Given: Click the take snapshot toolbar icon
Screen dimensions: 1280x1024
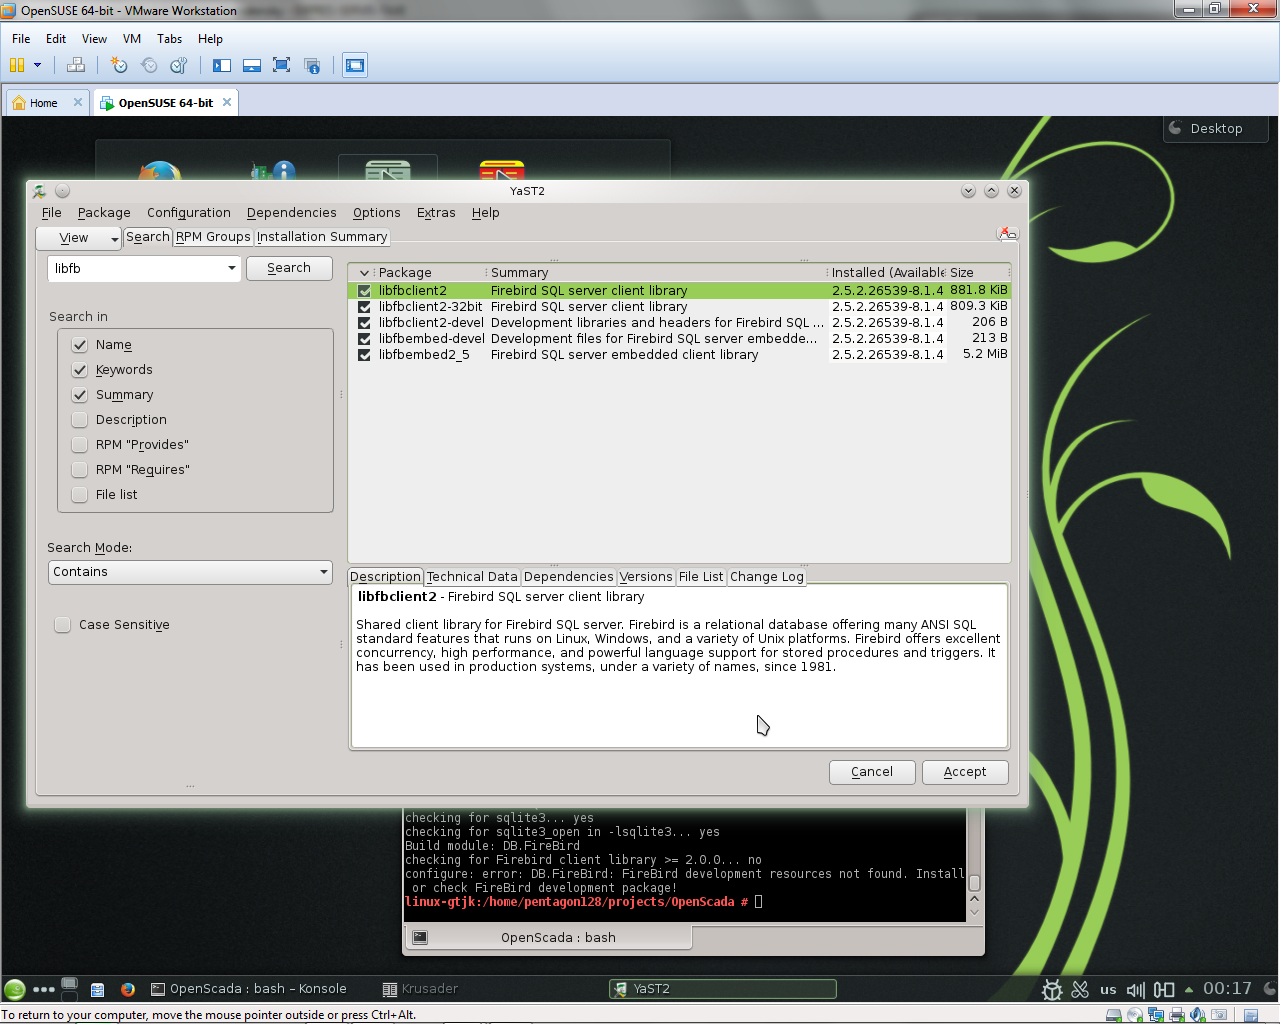Looking at the screenshot, I should pos(119,65).
